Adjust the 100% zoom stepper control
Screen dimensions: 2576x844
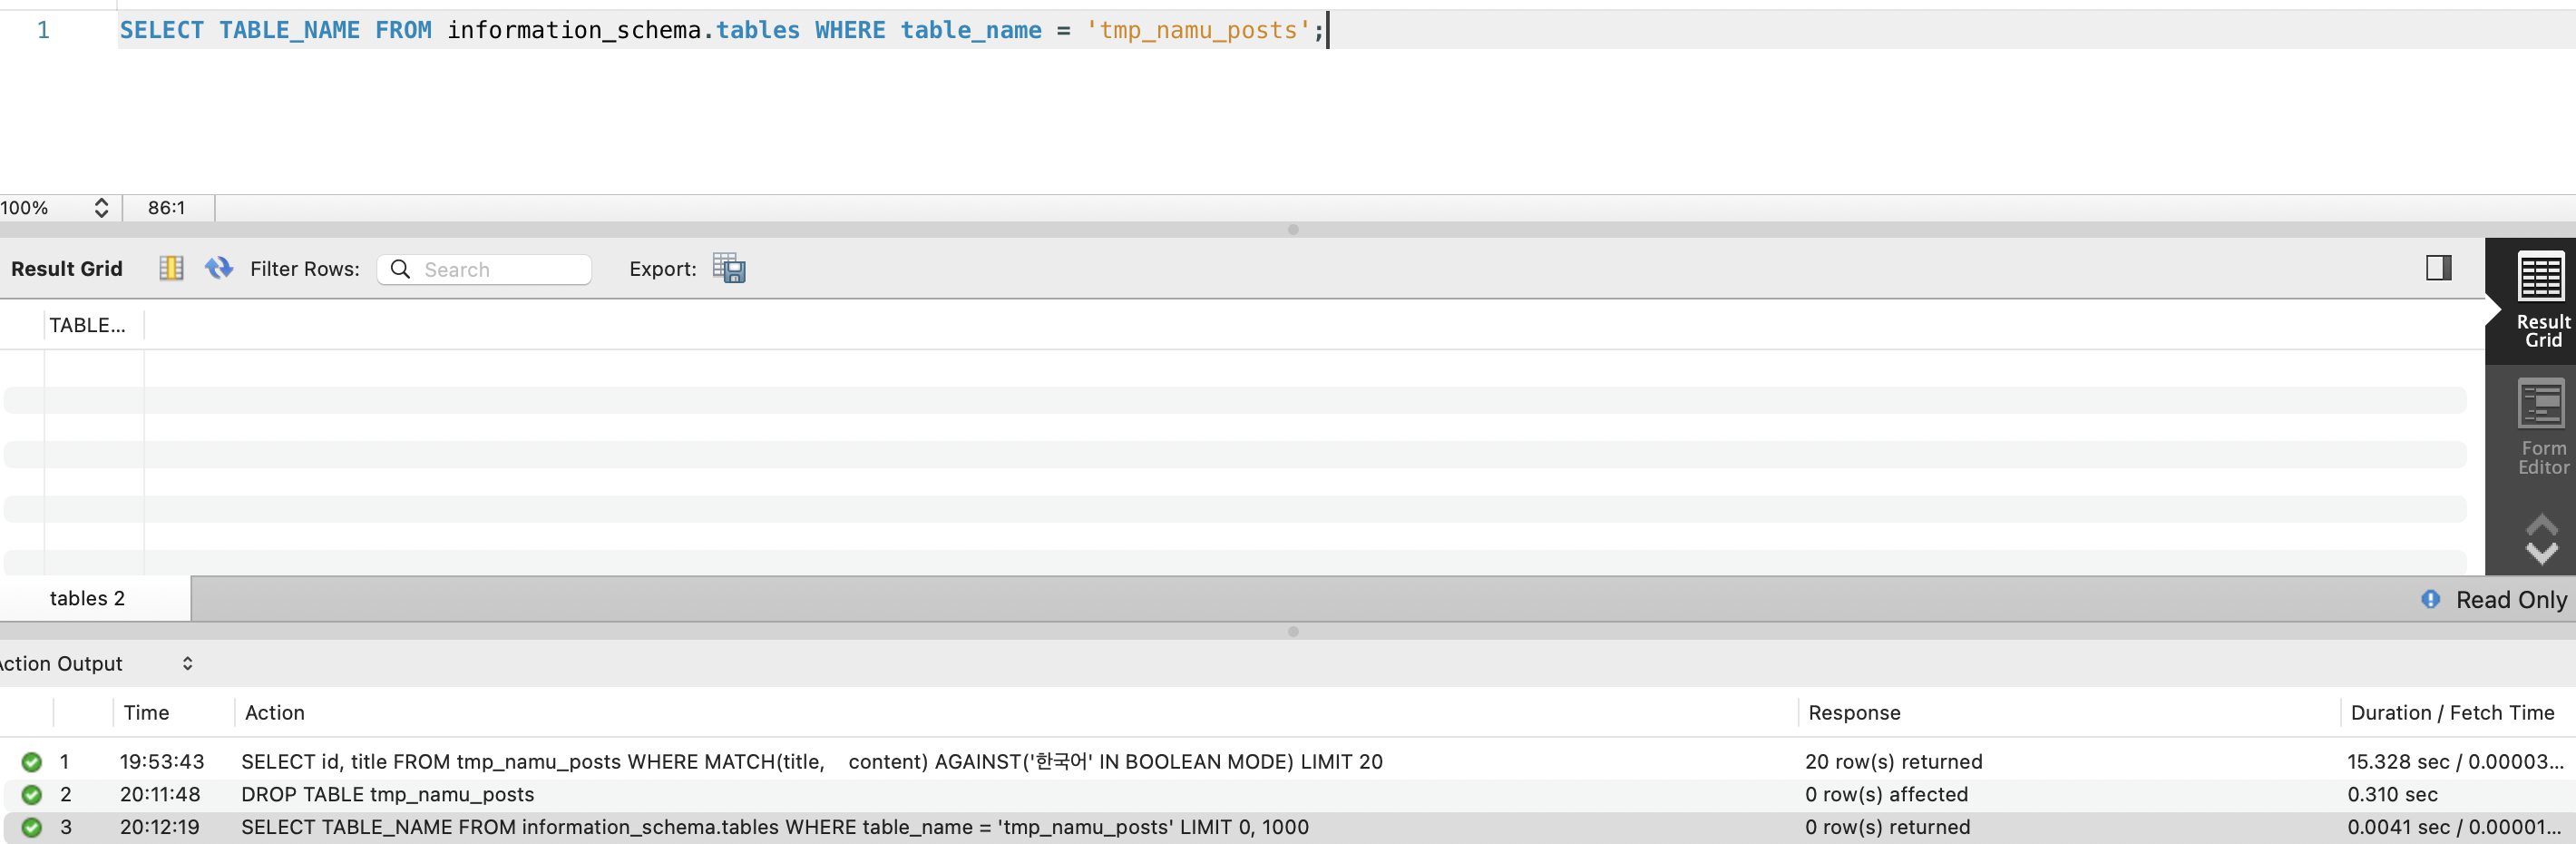point(101,208)
